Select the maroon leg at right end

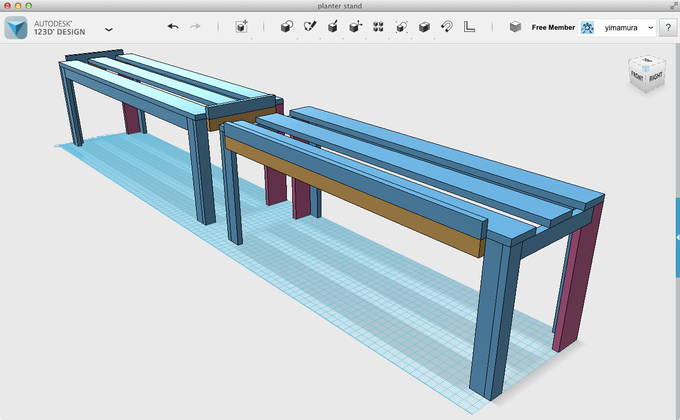578,278
